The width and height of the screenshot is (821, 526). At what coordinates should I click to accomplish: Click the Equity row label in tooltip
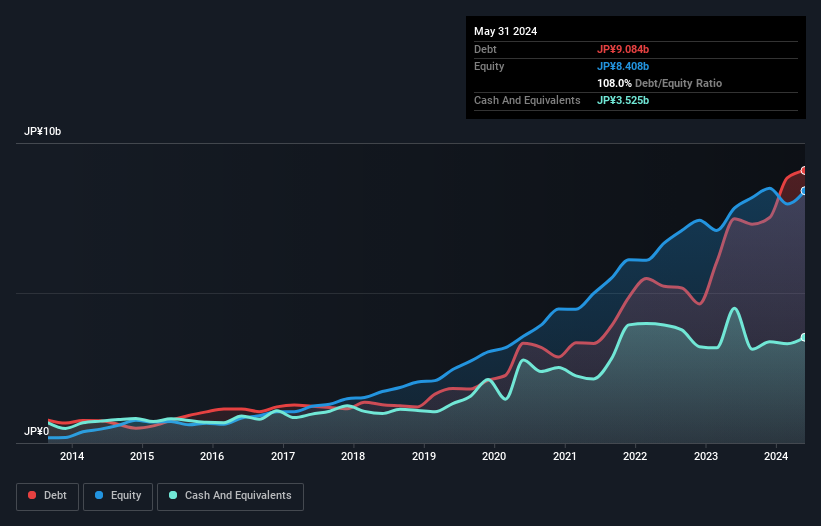point(489,66)
